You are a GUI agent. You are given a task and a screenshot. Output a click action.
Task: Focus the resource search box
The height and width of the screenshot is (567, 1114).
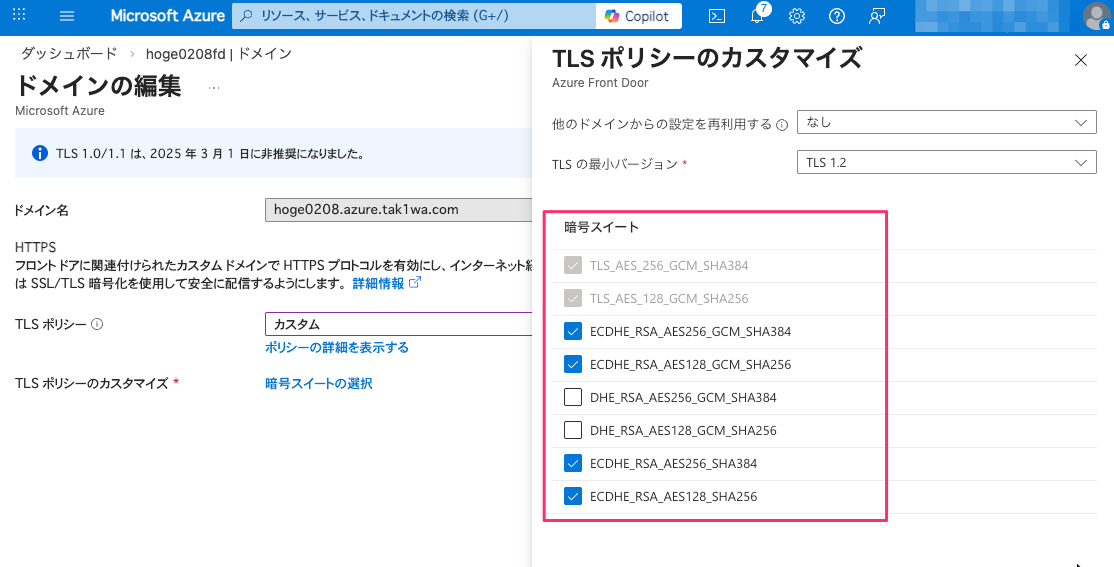pos(416,16)
